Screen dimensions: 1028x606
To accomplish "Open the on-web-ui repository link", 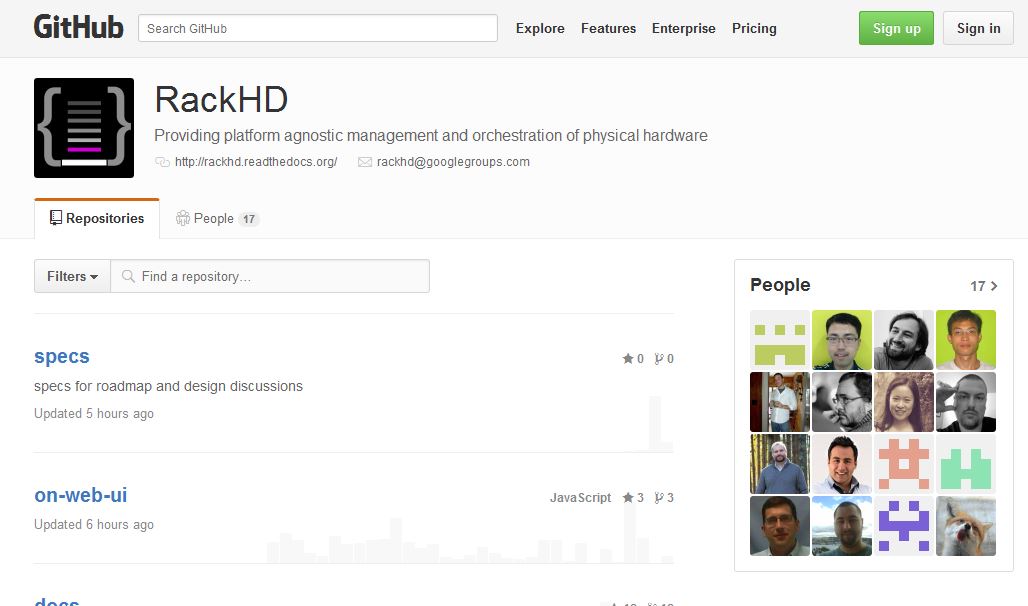I will [x=81, y=495].
